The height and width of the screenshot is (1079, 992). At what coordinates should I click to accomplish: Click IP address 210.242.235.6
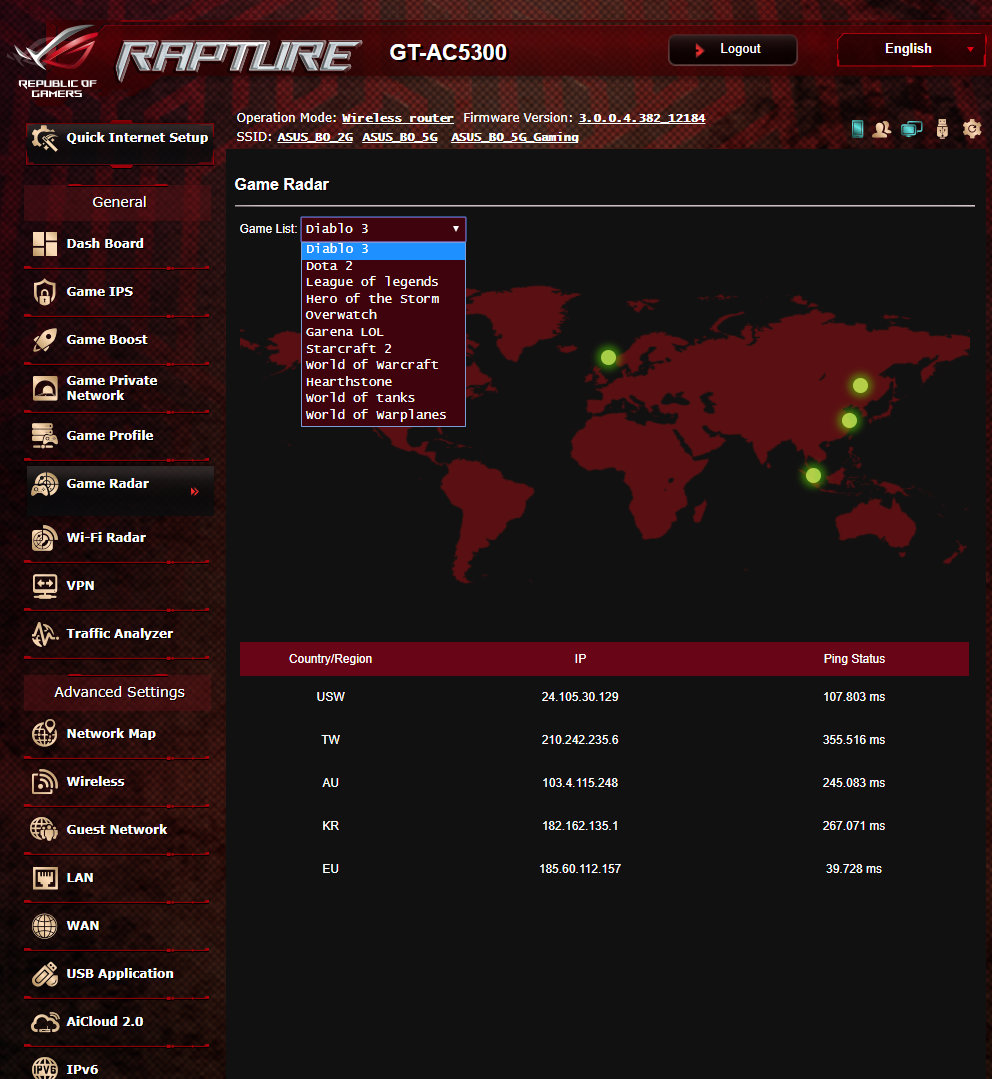point(580,740)
